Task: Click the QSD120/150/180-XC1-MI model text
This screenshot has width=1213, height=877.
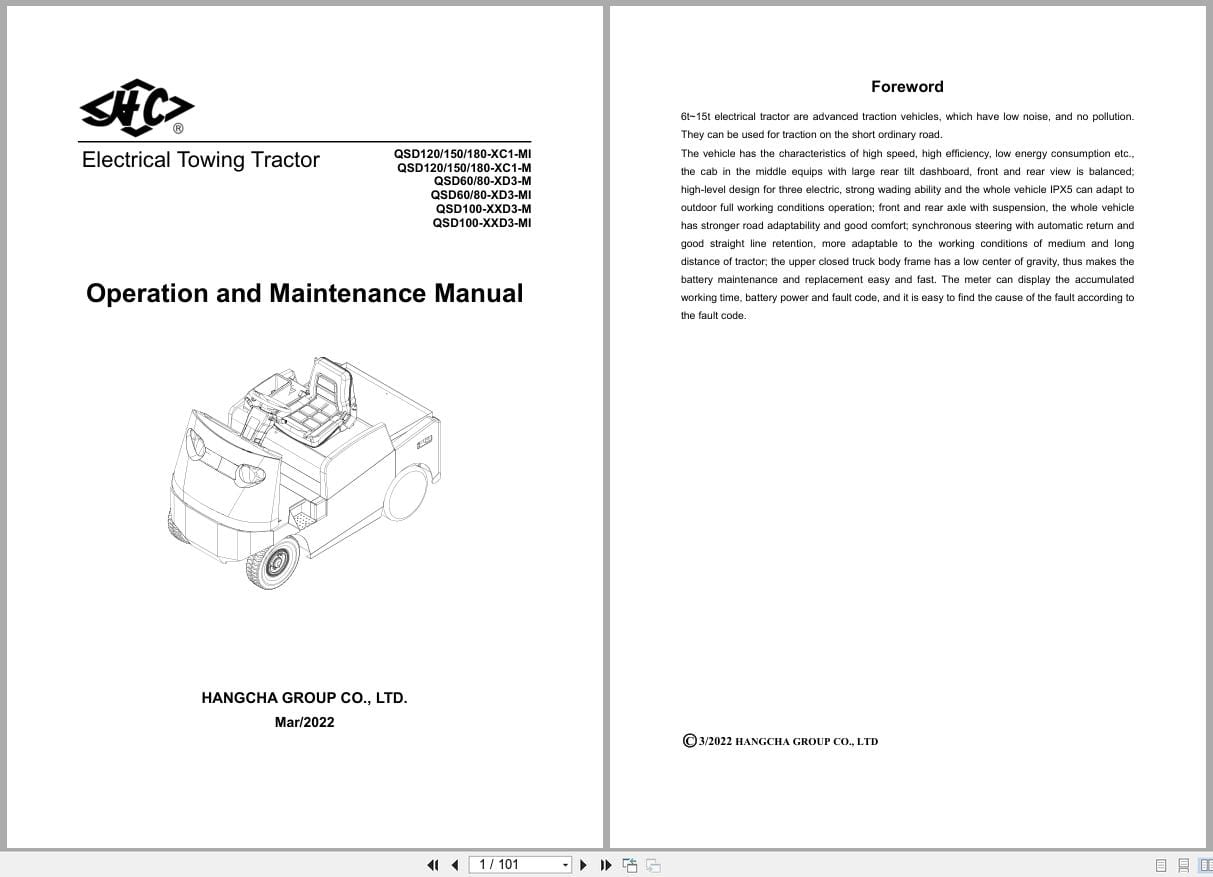Action: coord(463,154)
